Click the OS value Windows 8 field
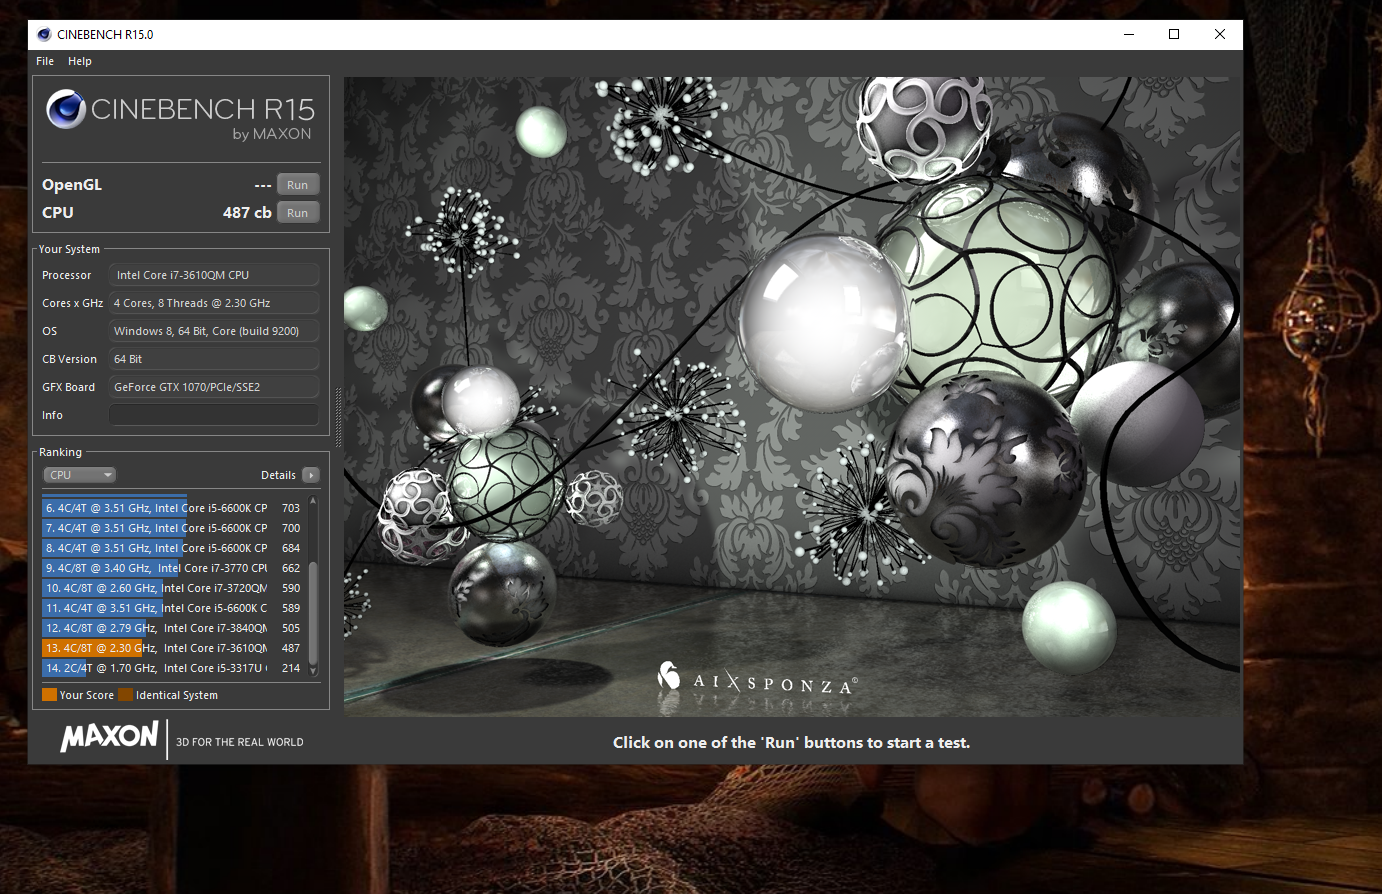Image resolution: width=1382 pixels, height=894 pixels. tap(214, 331)
